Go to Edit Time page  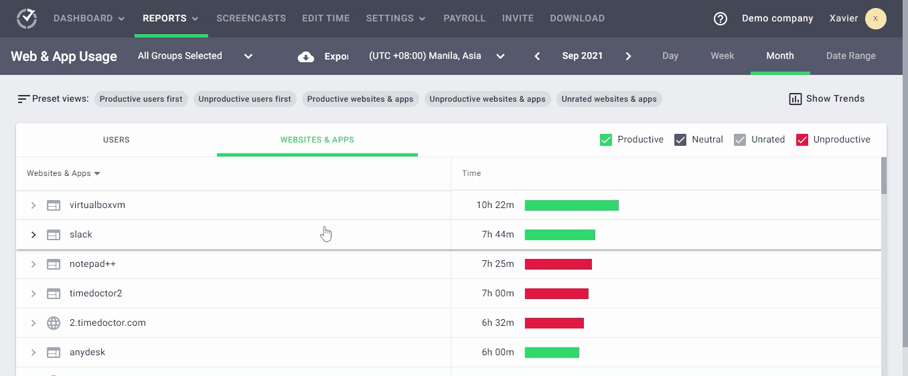pos(326,19)
